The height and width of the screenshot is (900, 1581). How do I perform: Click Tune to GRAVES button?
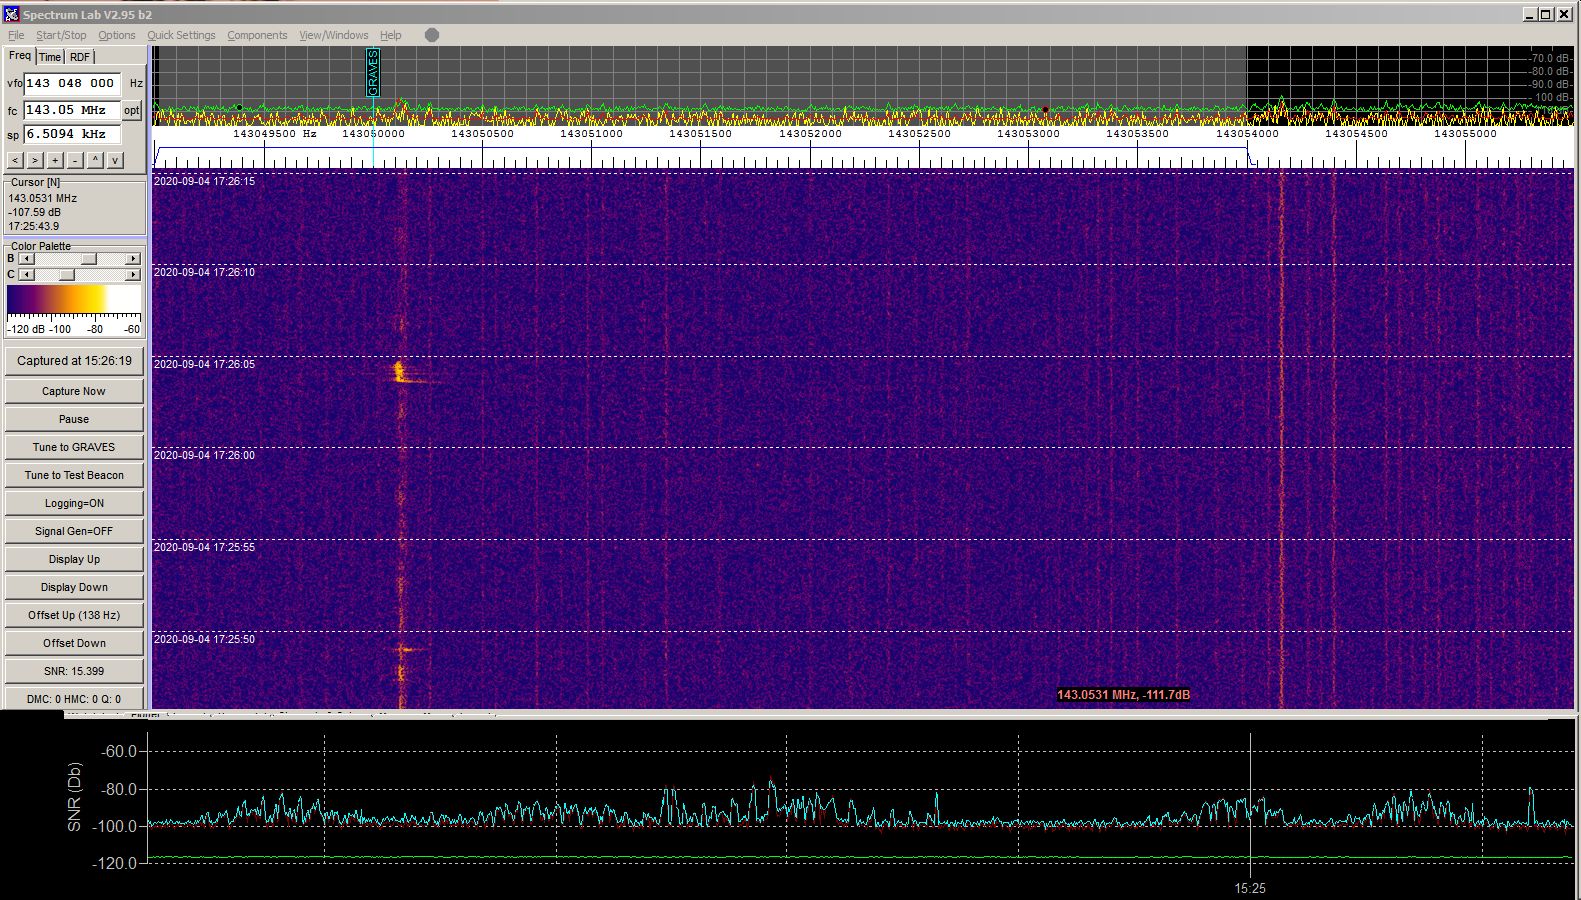click(74, 447)
